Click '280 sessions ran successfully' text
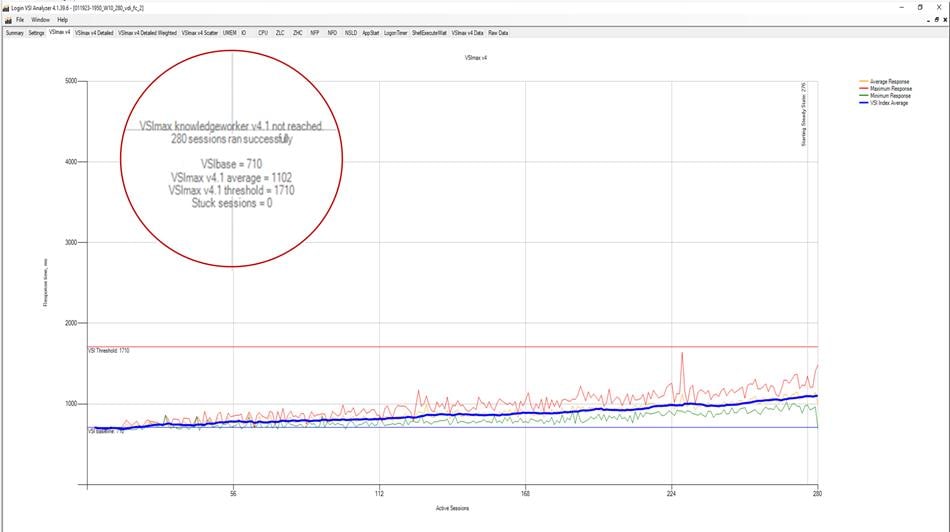The height and width of the screenshot is (532, 950). click(x=231, y=139)
